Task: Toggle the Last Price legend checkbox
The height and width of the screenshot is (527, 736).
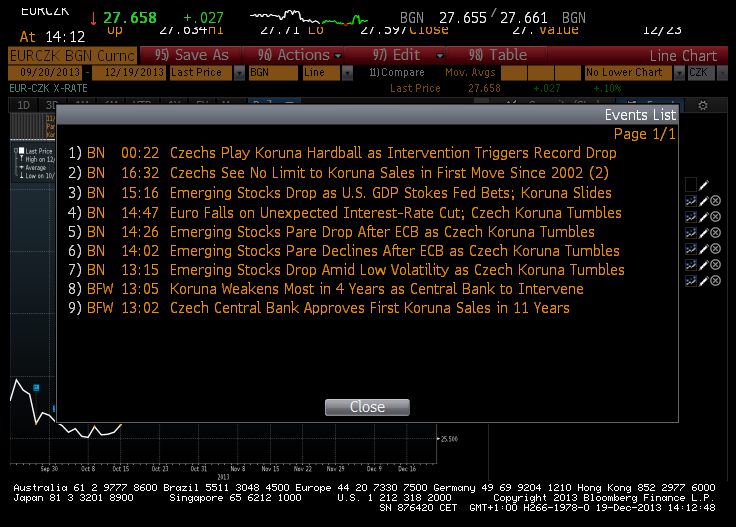Action: [x=22, y=151]
